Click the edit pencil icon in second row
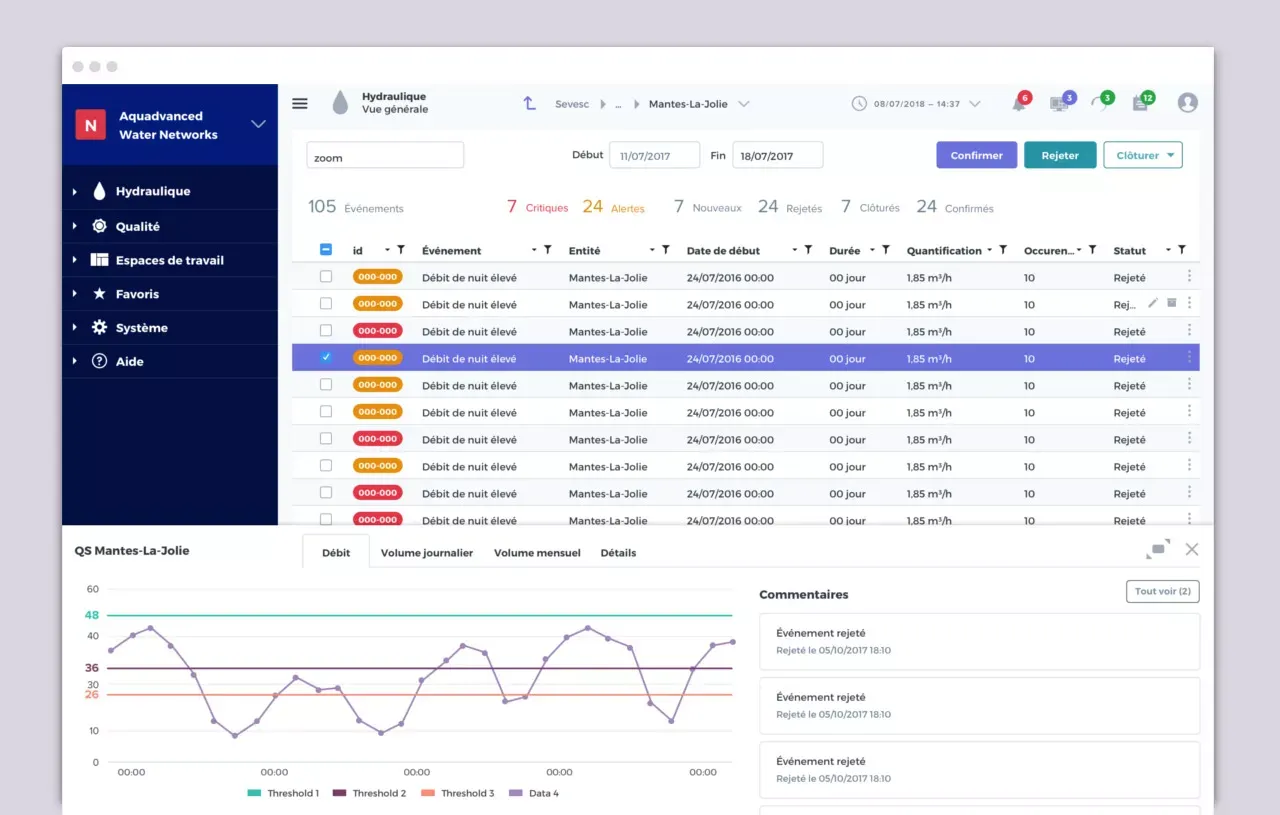Image resolution: width=1280 pixels, height=815 pixels. coord(1153,303)
